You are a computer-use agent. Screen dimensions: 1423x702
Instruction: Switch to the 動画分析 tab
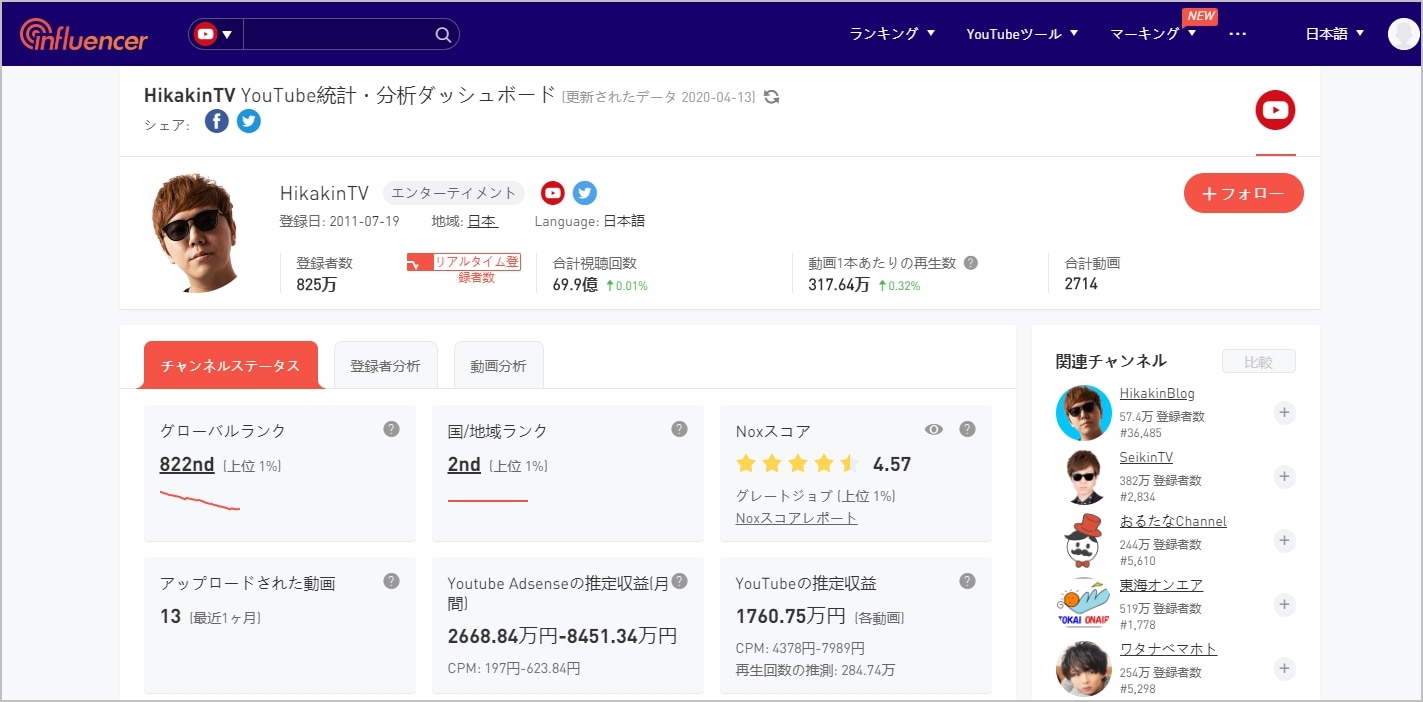[x=498, y=365]
